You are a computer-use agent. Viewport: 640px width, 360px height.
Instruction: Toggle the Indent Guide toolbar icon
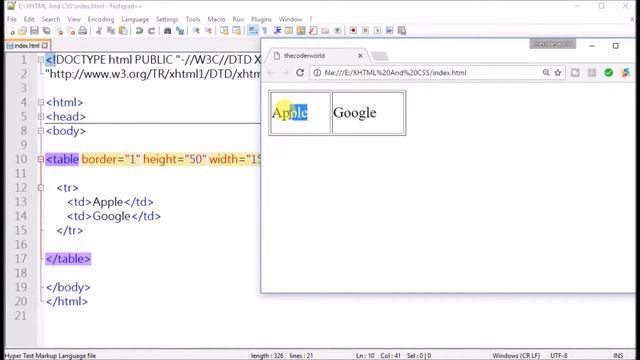point(277,31)
